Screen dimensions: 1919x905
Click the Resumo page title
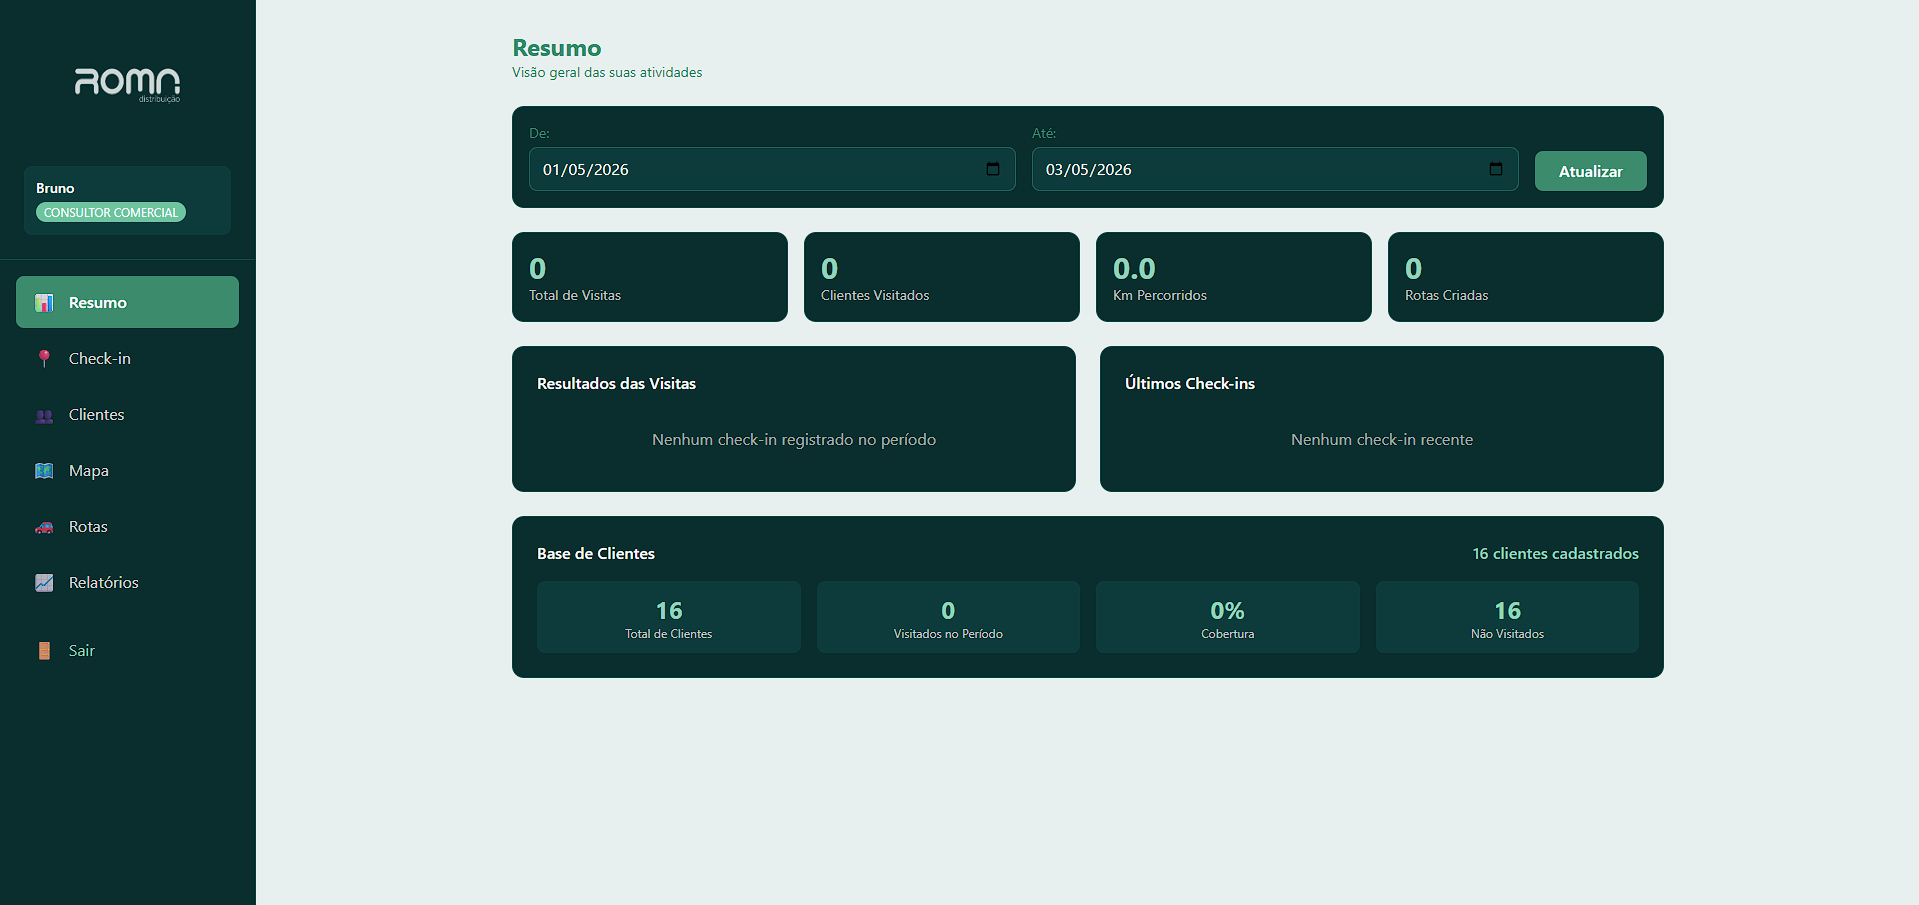(557, 48)
